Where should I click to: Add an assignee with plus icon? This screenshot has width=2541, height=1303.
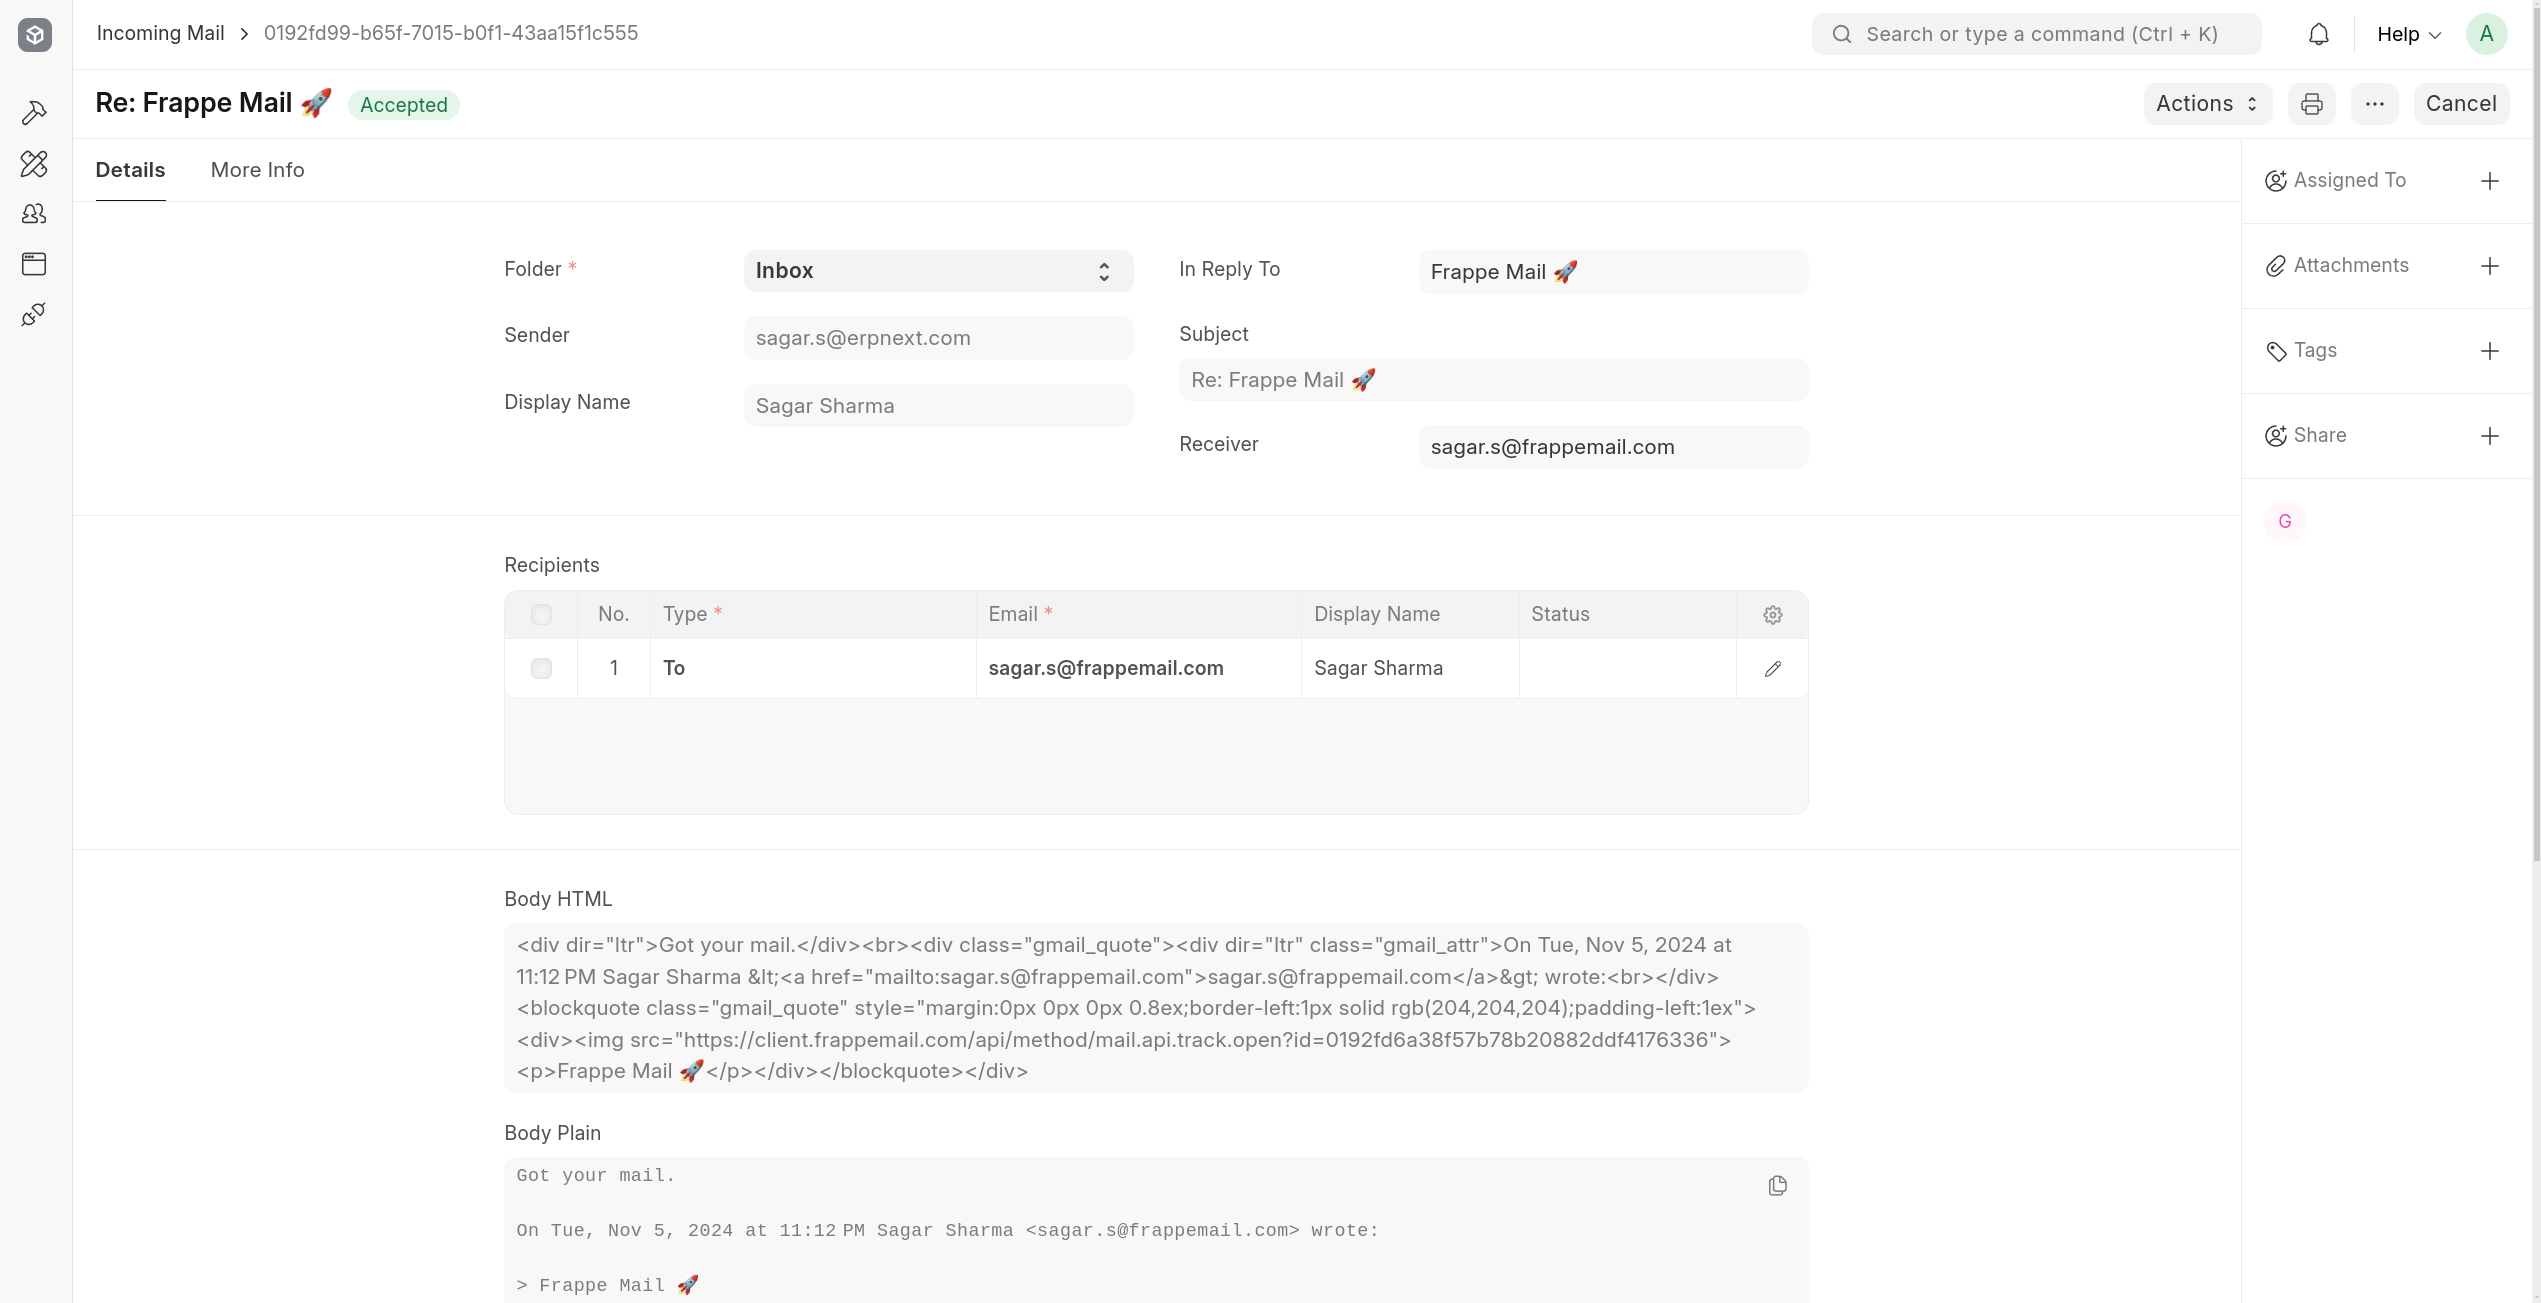(2490, 181)
